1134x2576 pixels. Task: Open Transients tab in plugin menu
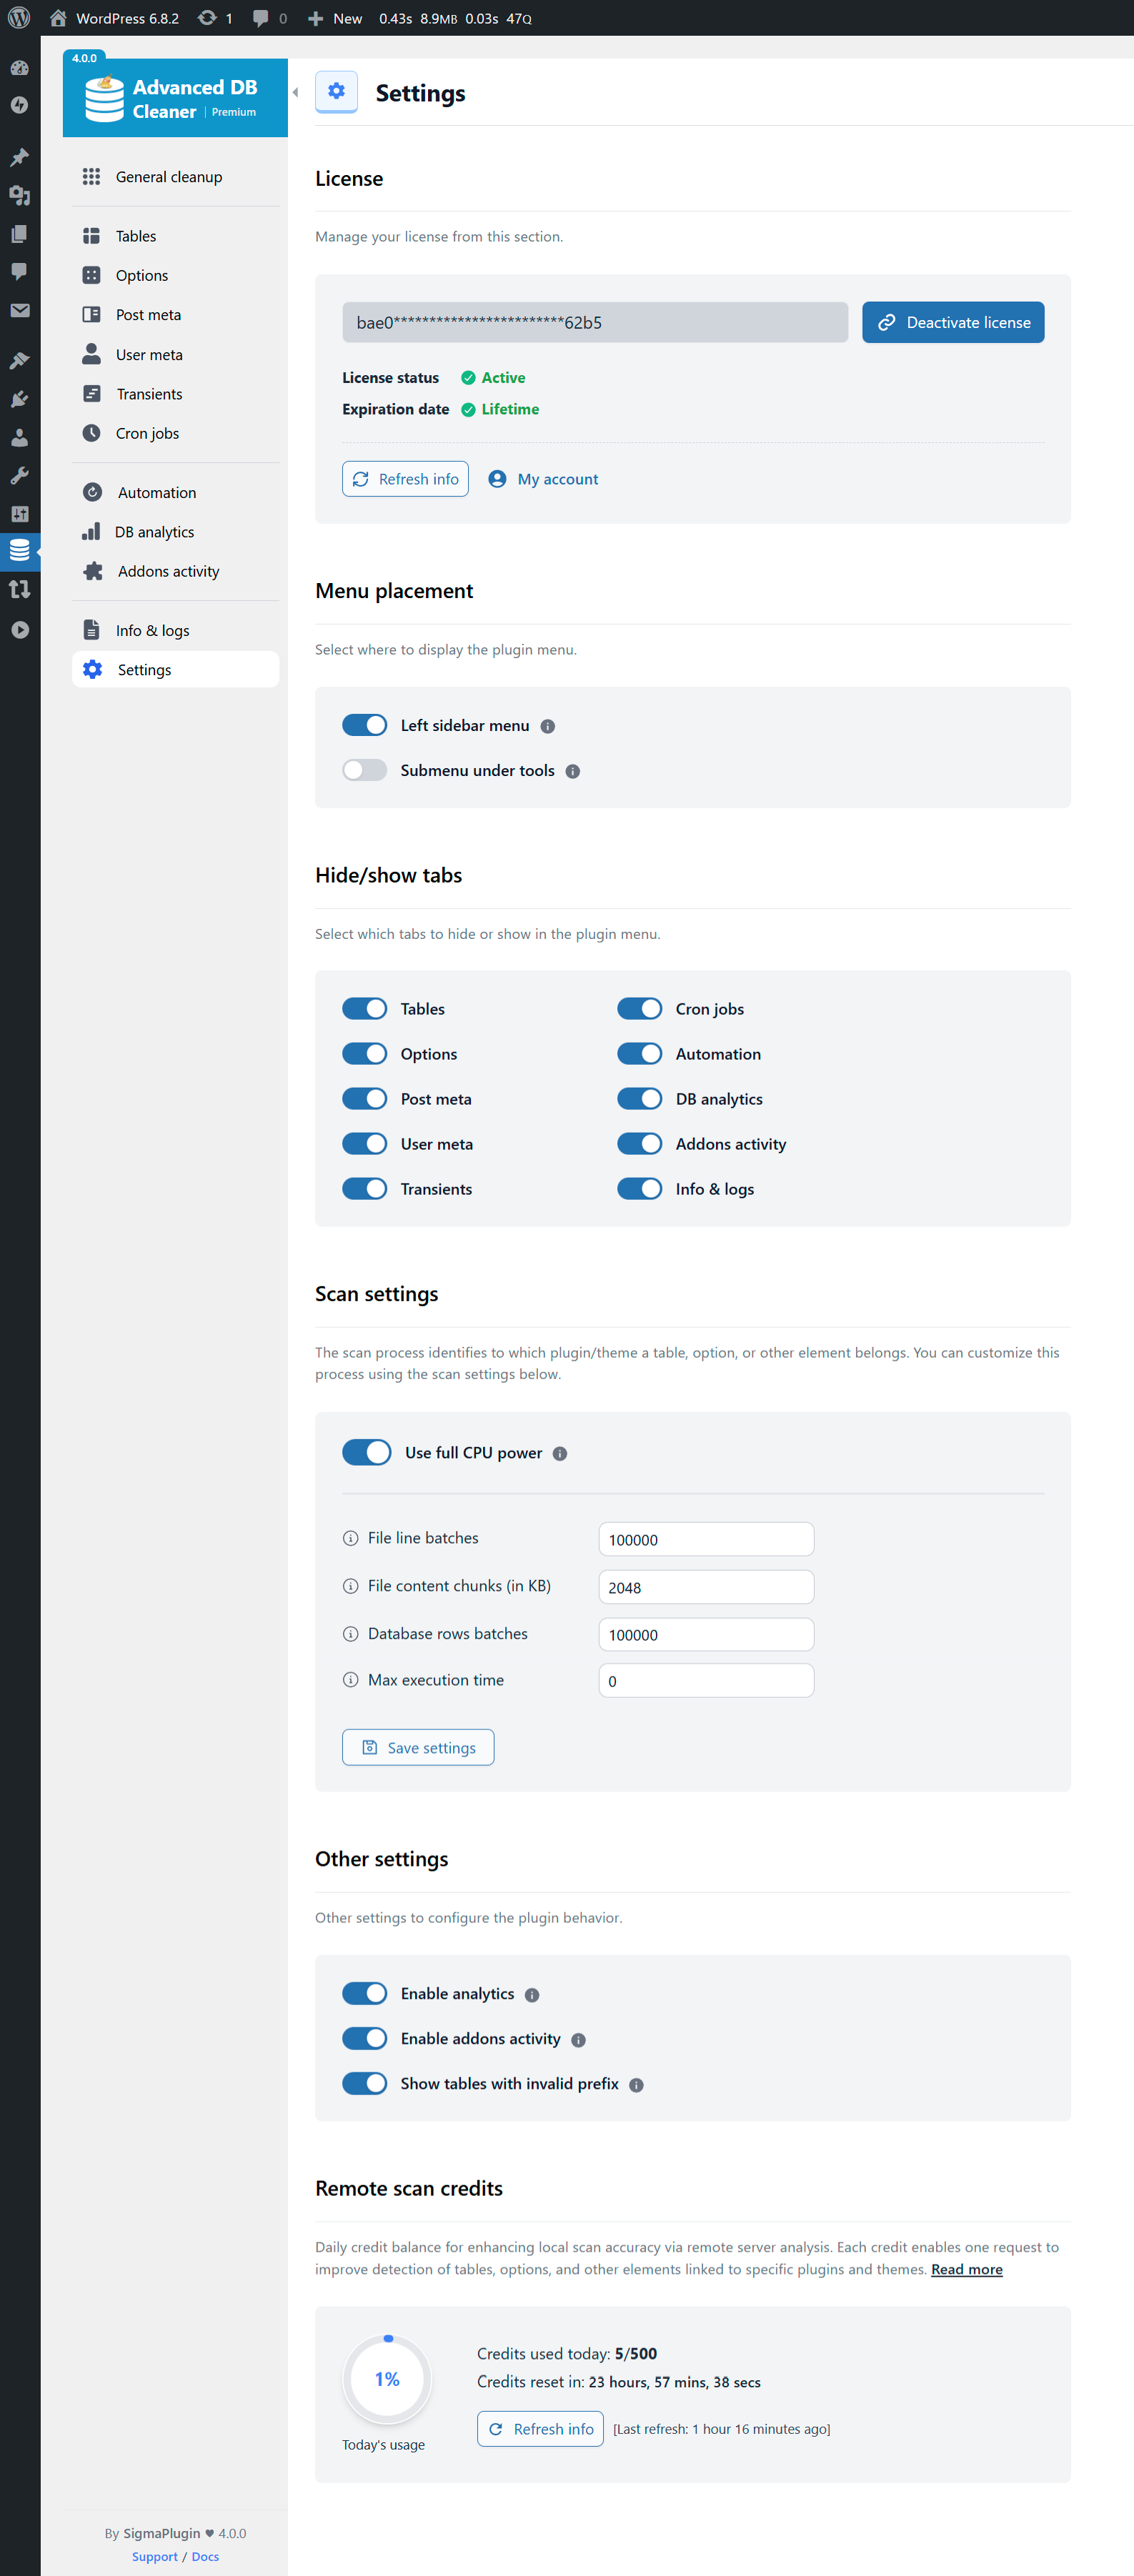175,393
